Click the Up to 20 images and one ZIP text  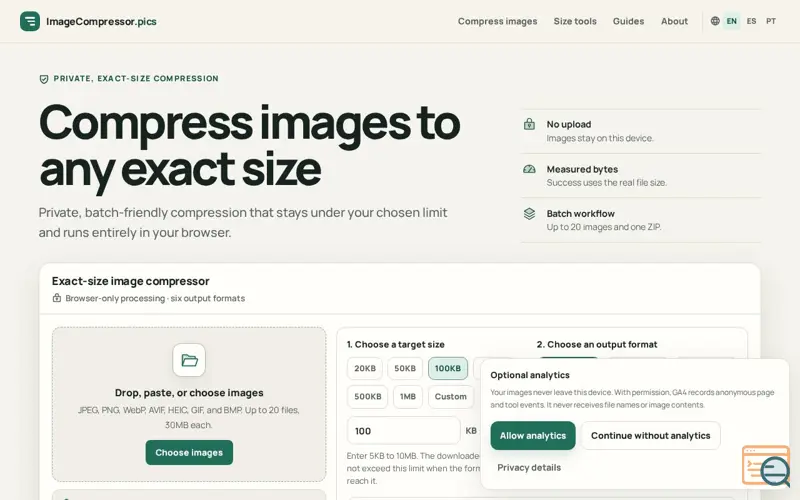[x=604, y=227]
